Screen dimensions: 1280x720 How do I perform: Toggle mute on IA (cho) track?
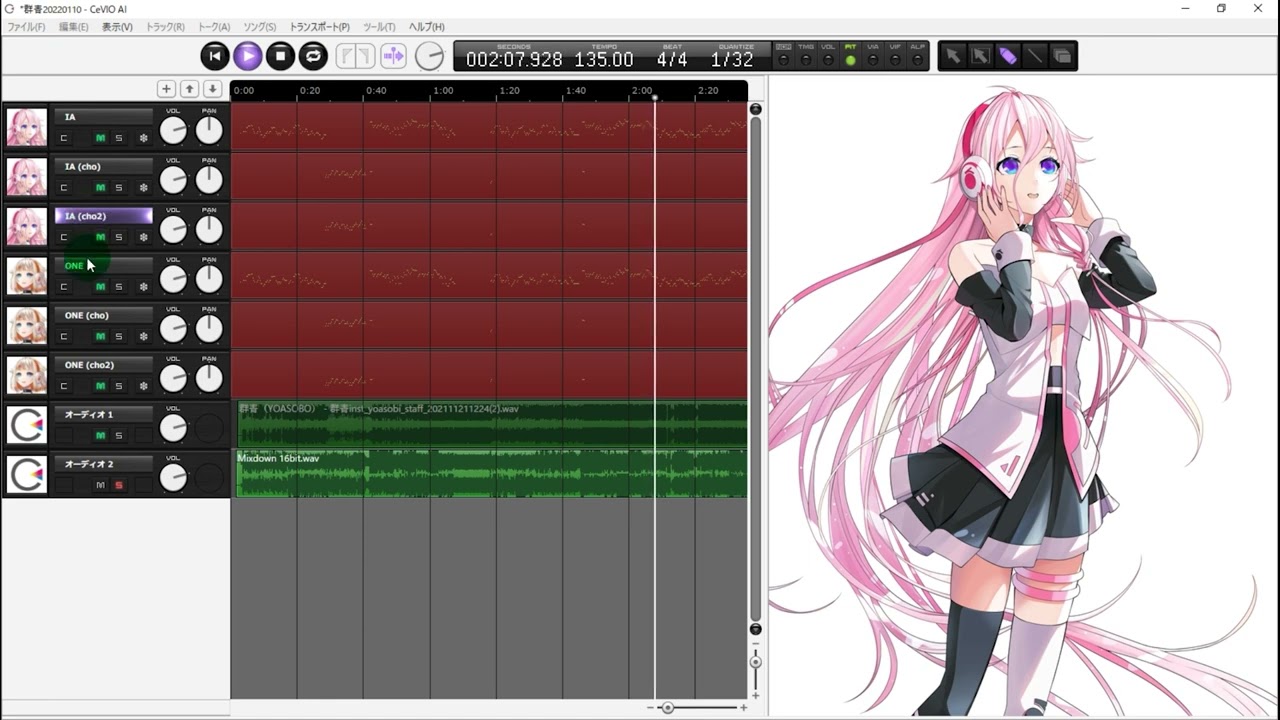click(100, 187)
